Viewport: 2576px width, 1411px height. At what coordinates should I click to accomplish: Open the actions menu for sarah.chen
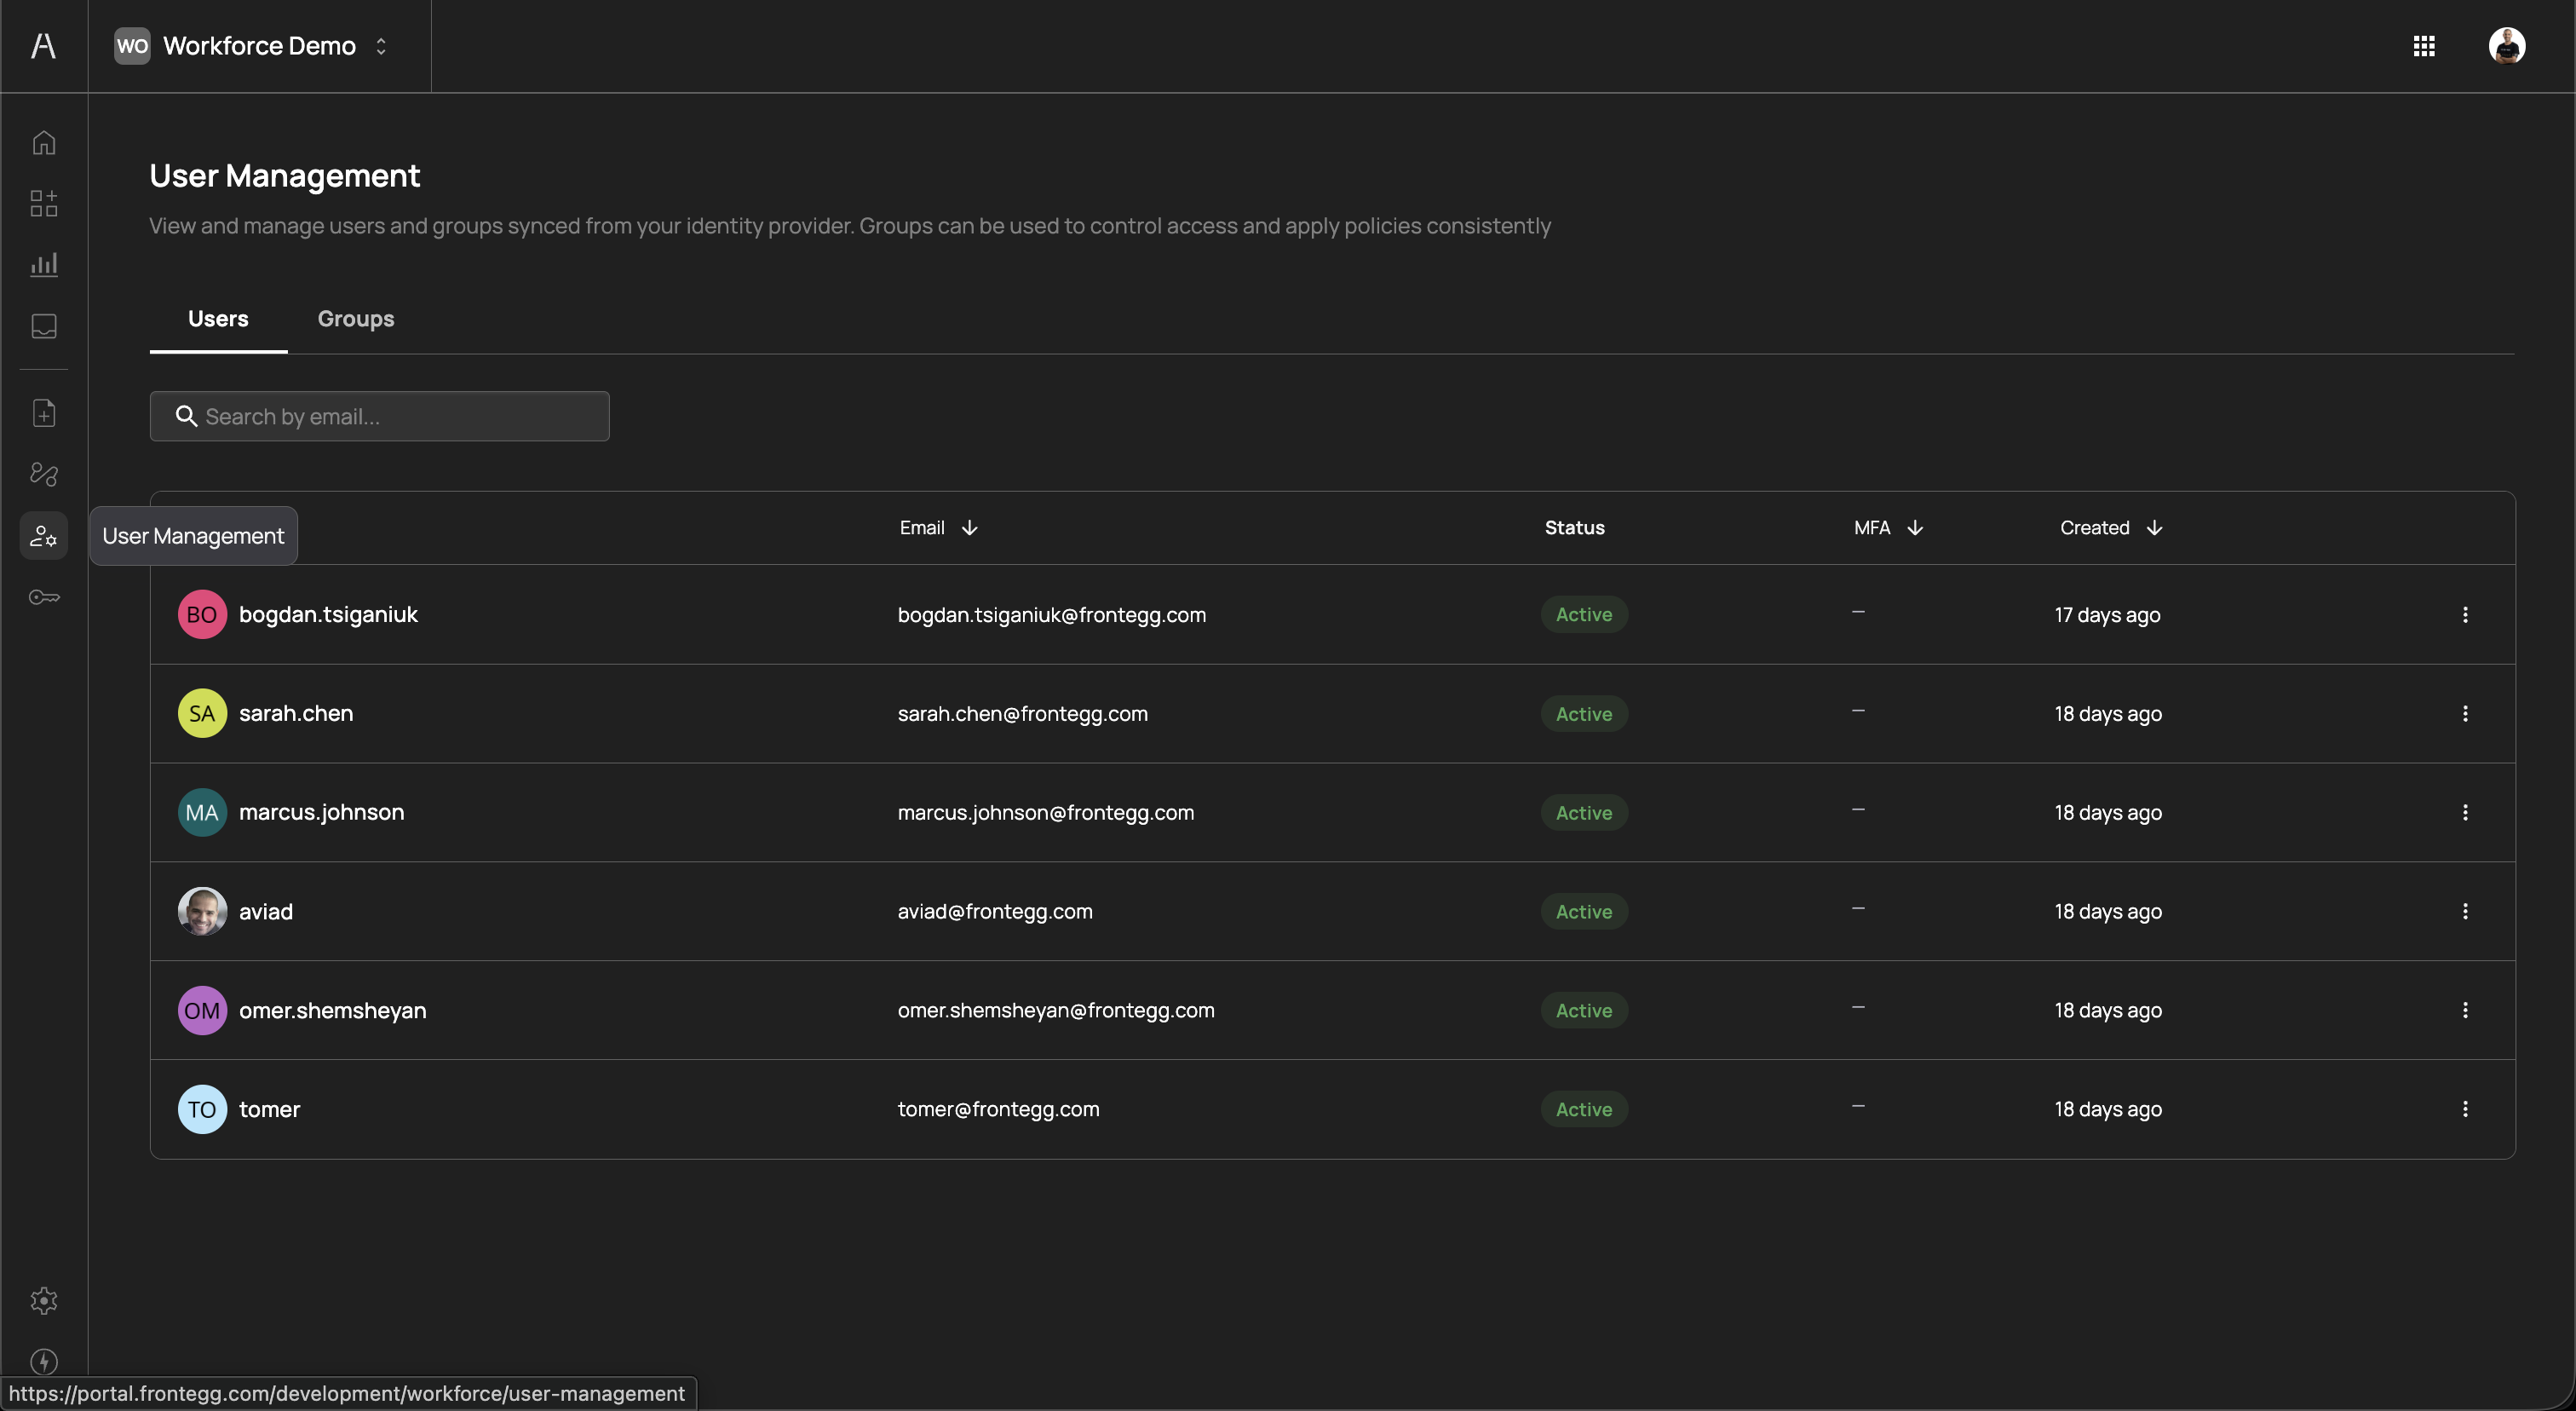pos(2465,713)
